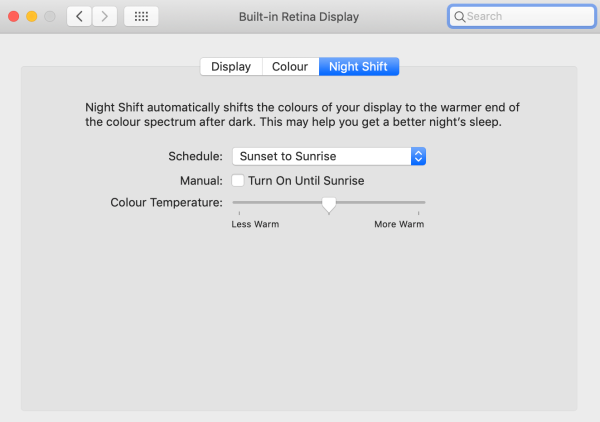The width and height of the screenshot is (600, 422).
Task: Click the blue arrows on Schedule popup
Action: [x=418, y=156]
